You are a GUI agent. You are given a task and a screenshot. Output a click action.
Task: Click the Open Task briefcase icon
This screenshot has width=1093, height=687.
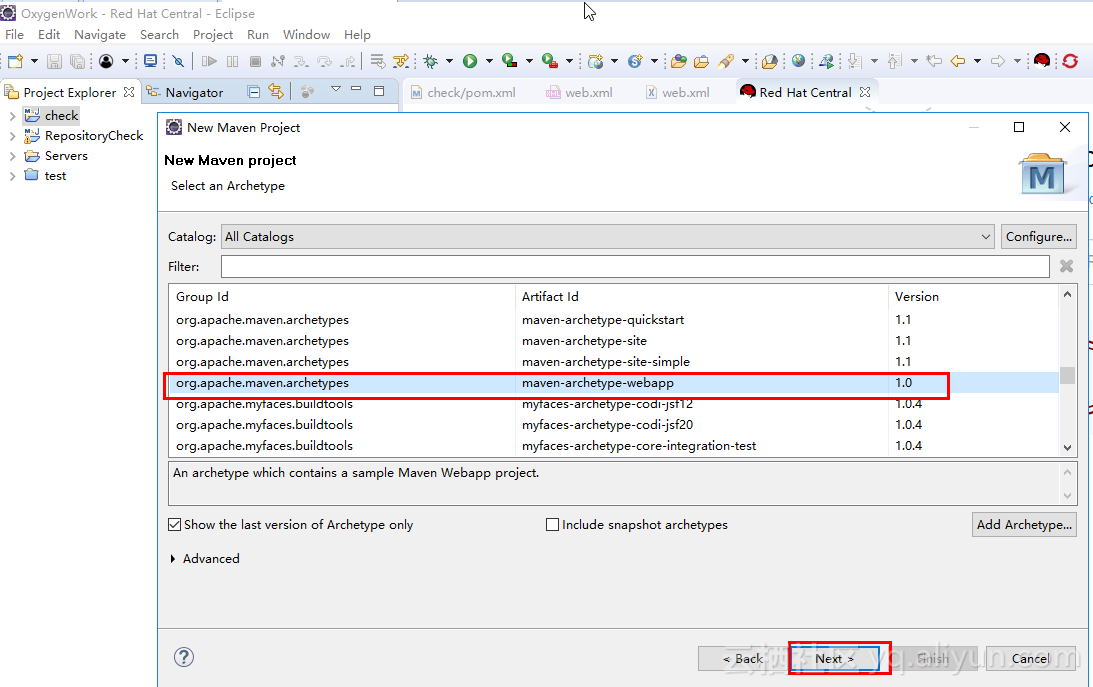701,61
